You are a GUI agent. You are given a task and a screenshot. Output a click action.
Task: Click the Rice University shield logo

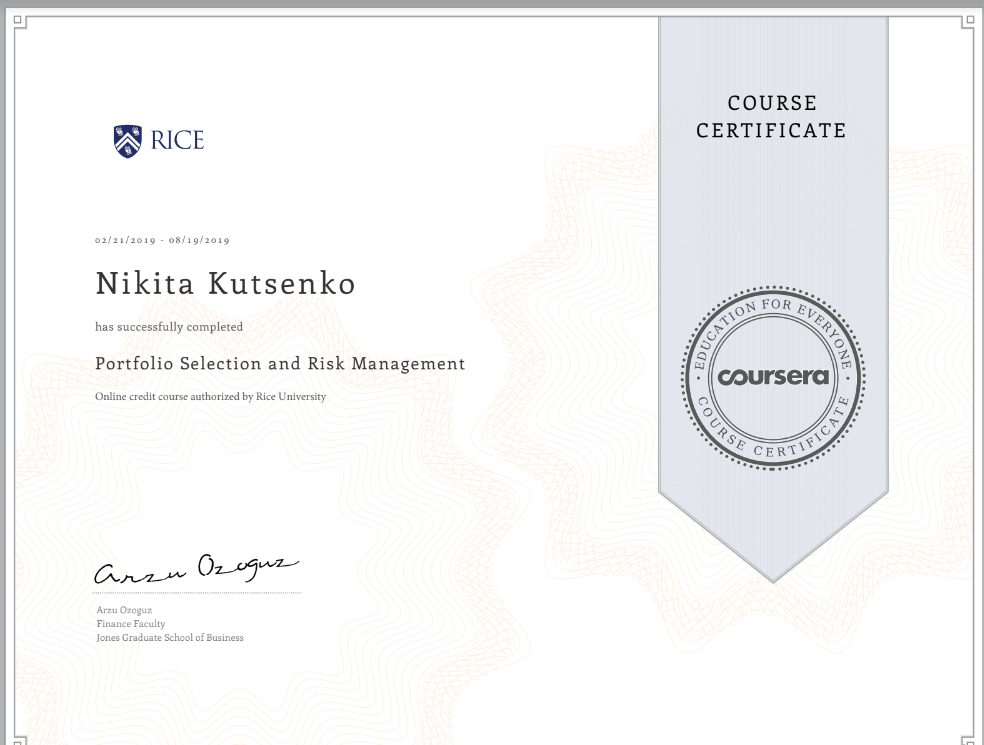click(x=127, y=141)
